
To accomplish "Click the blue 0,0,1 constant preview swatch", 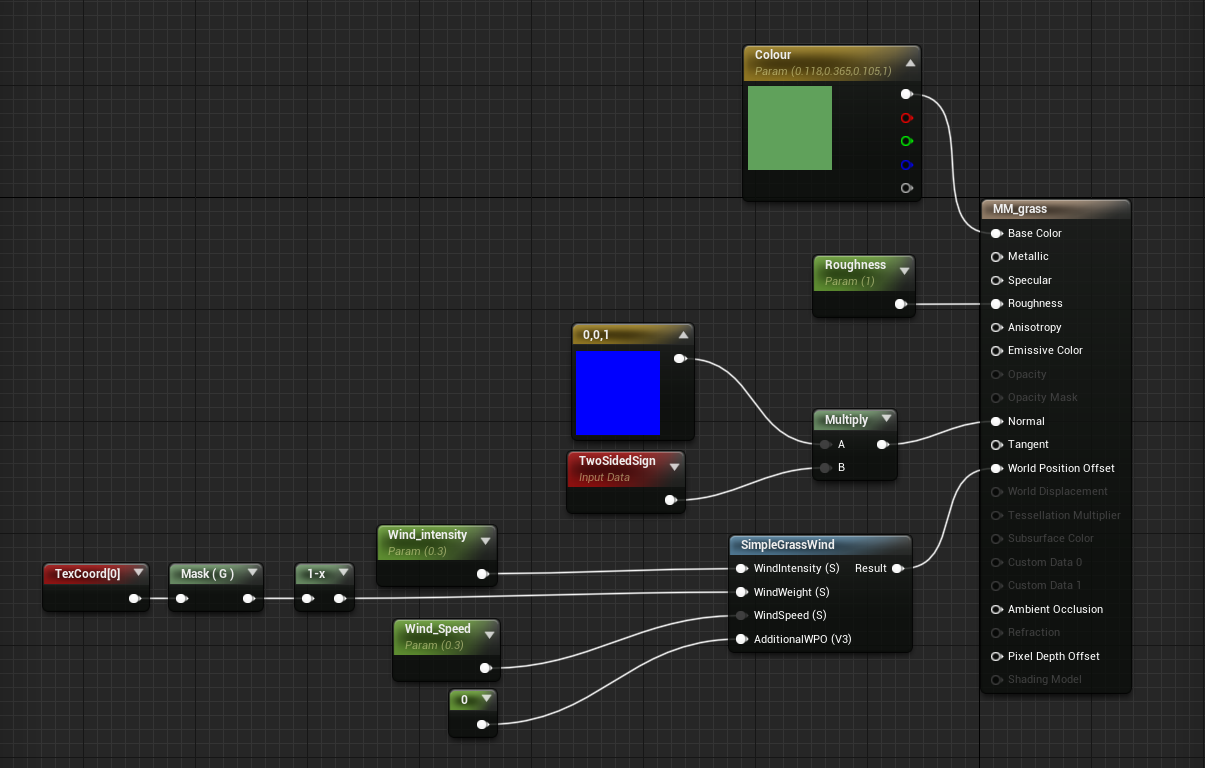I will pos(618,393).
